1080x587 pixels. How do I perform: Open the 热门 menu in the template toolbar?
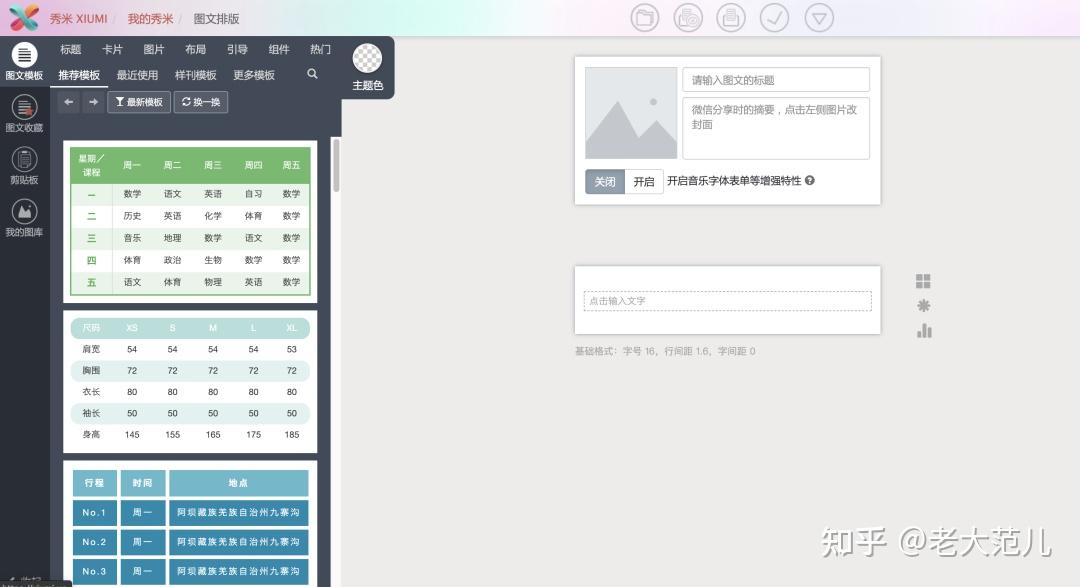coord(319,48)
